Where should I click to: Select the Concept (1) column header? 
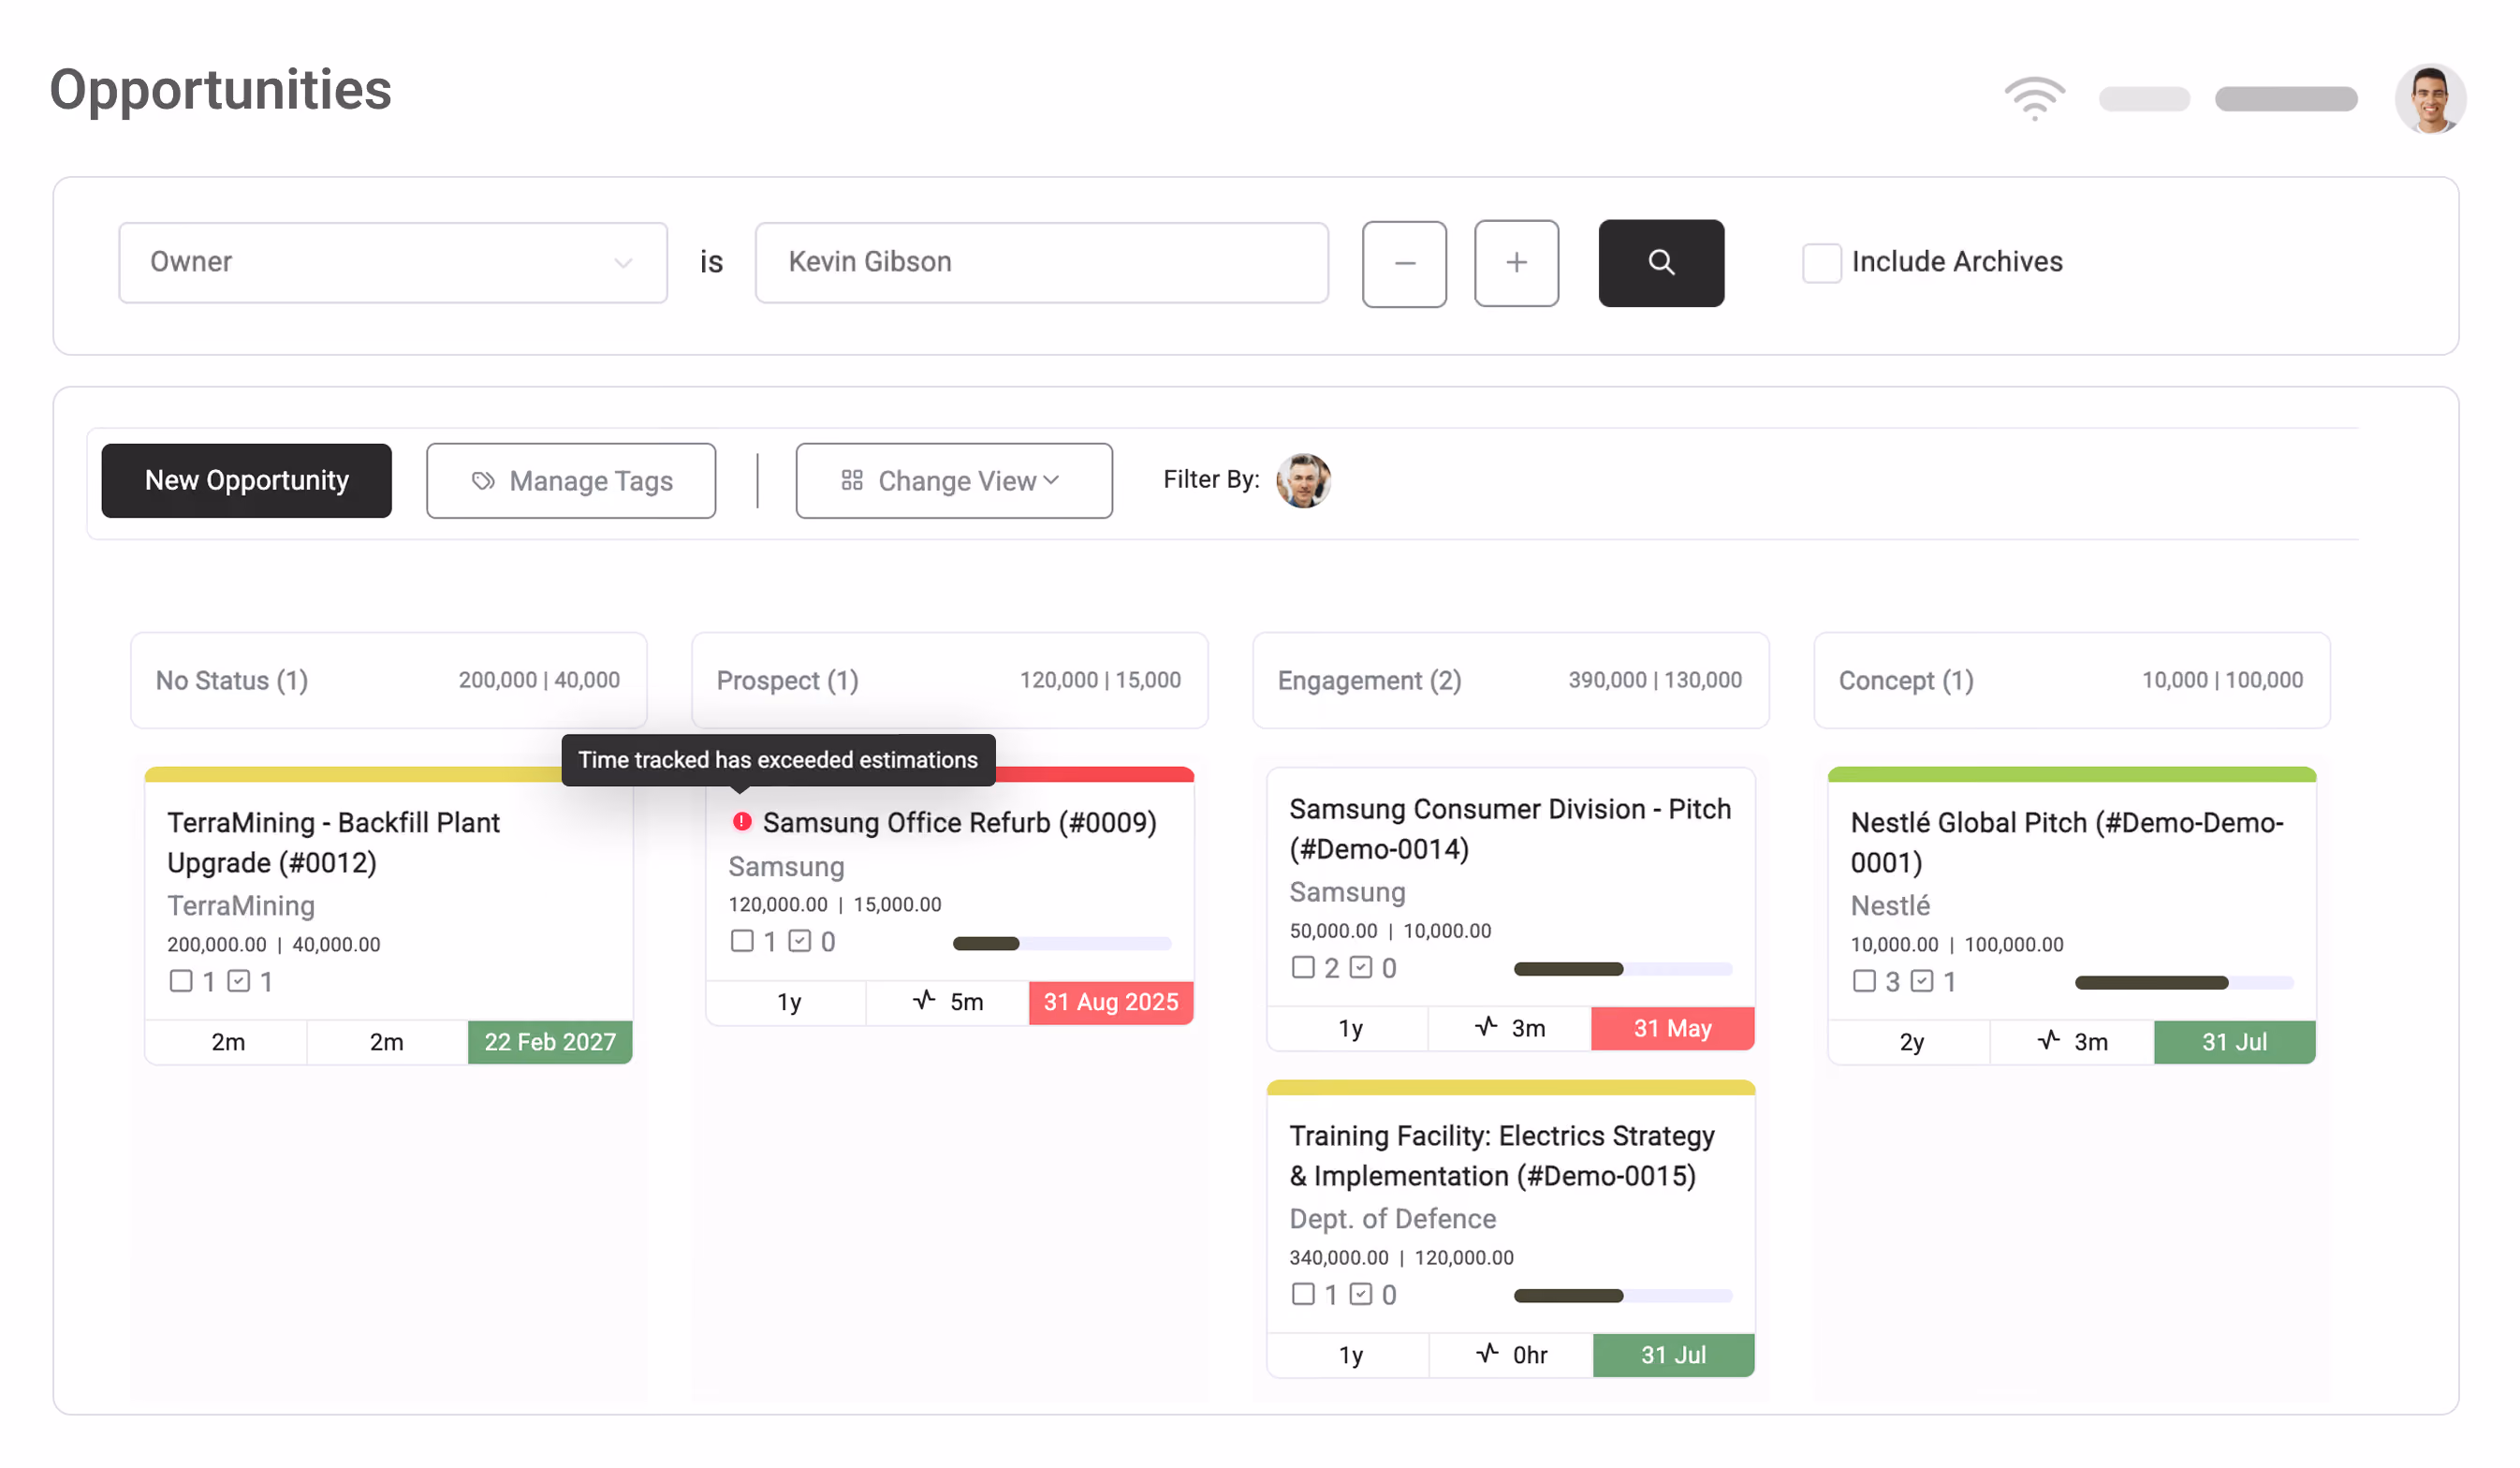[2071, 680]
